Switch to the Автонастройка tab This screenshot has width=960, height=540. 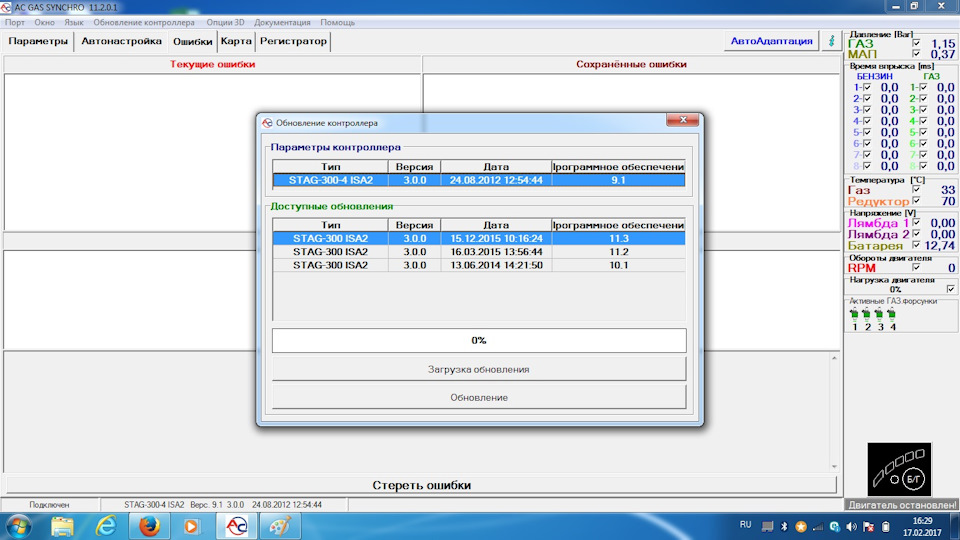tap(121, 41)
